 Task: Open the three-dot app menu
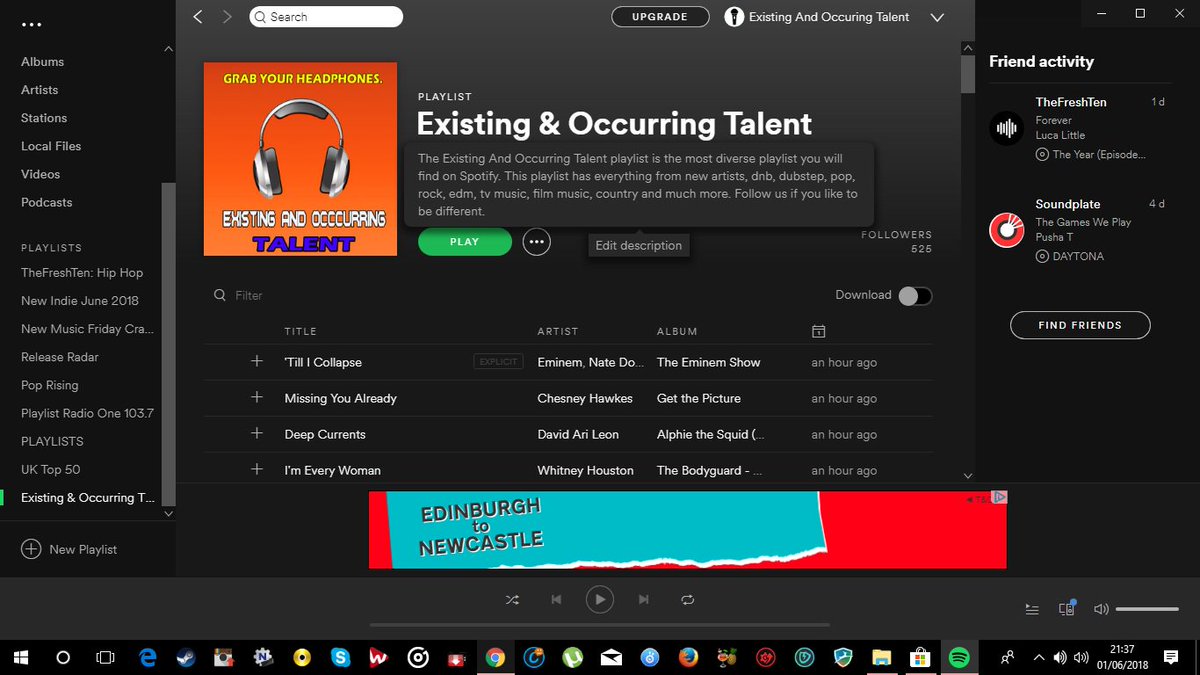31,24
